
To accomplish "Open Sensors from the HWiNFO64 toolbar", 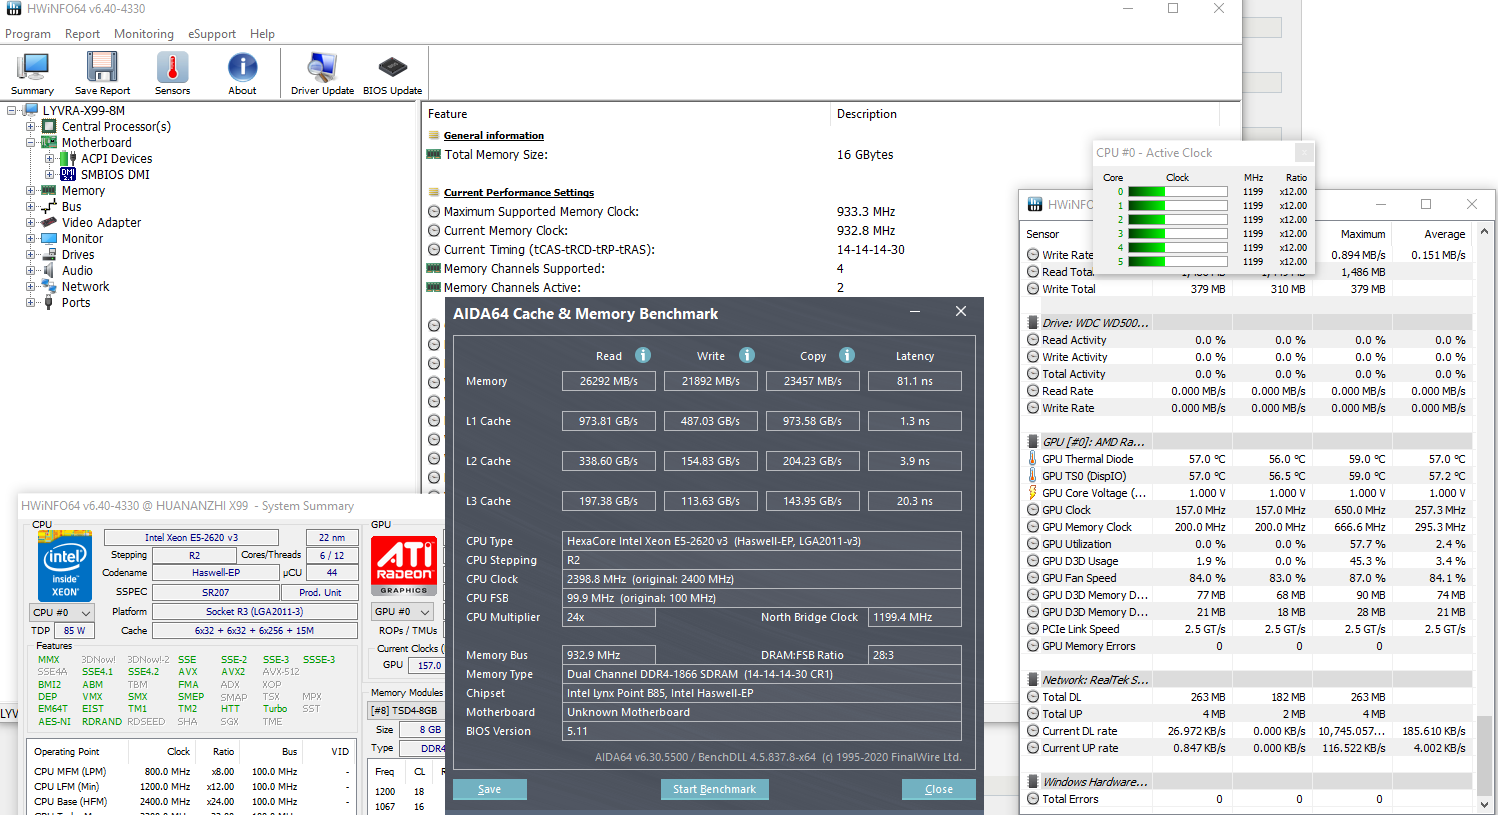I will (172, 73).
